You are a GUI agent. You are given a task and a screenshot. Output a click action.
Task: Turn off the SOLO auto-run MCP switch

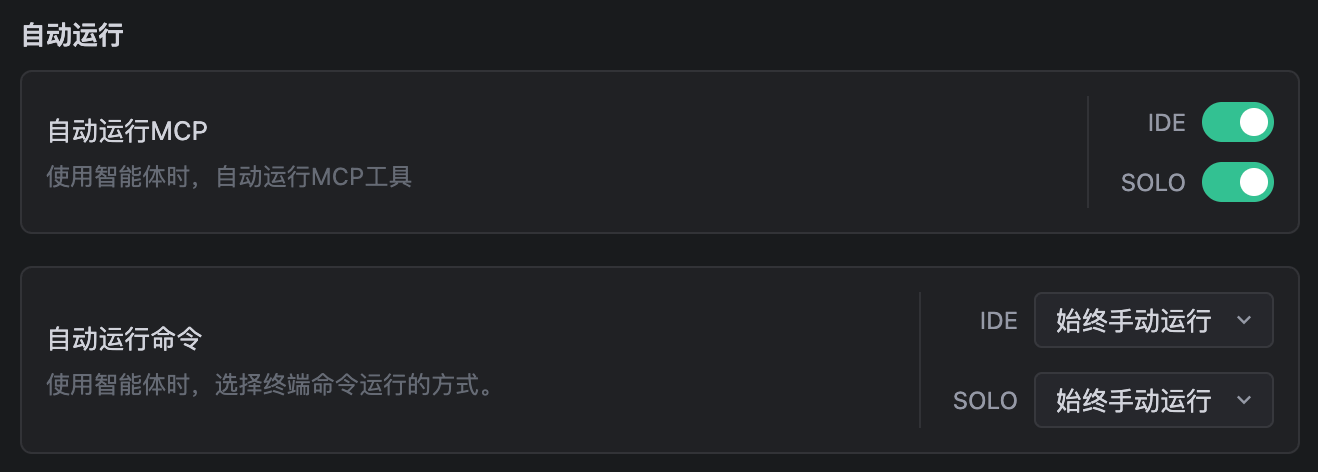coord(1237,182)
